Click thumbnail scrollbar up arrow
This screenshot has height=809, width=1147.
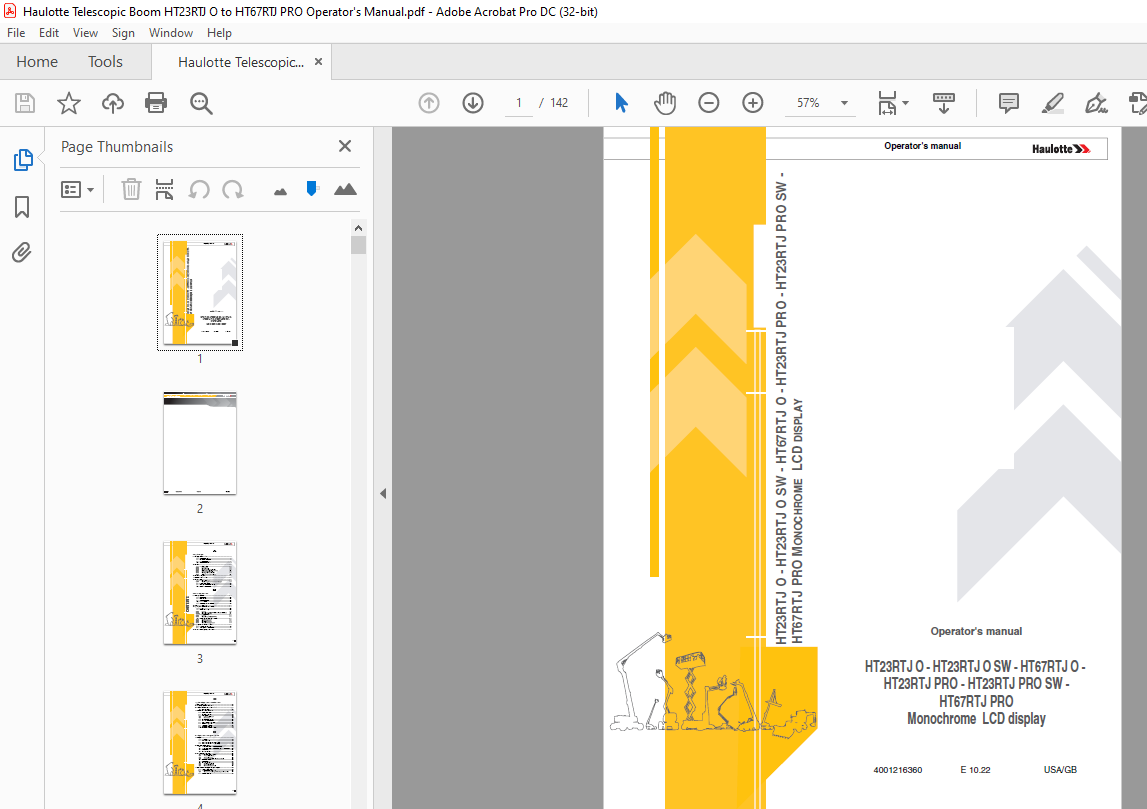click(x=358, y=228)
